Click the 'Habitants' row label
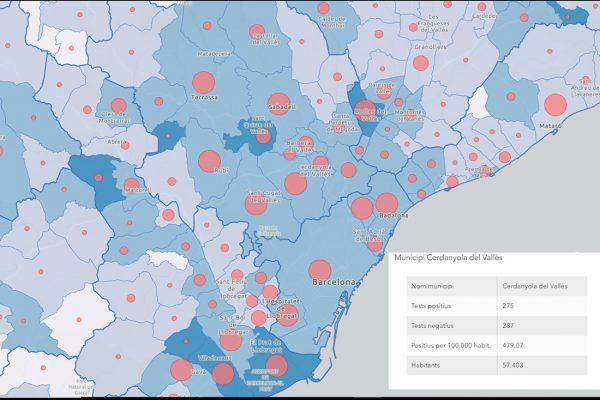The height and width of the screenshot is (400, 600). 425,365
